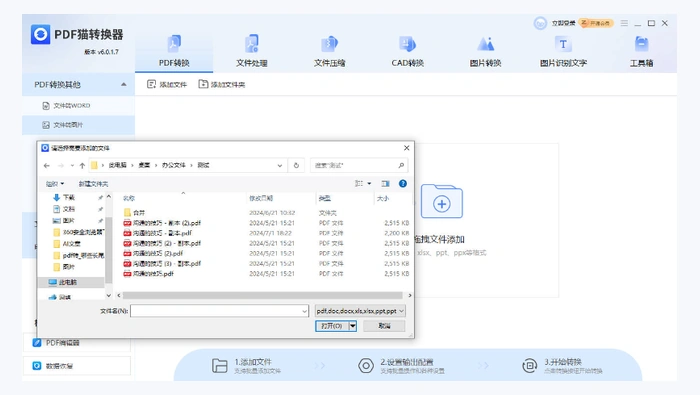Toggle the preview pane icon
700x395 pixels.
pyautogui.click(x=385, y=183)
